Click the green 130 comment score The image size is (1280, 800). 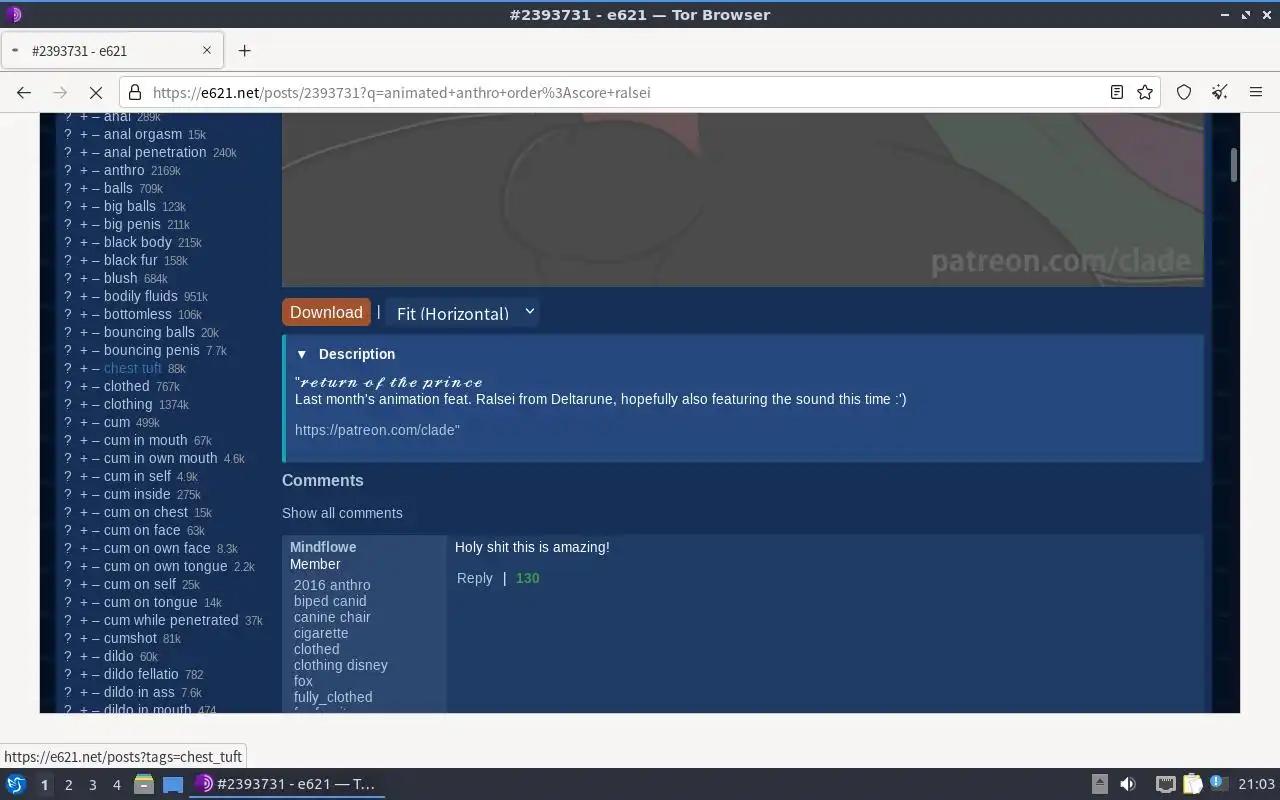(x=527, y=578)
